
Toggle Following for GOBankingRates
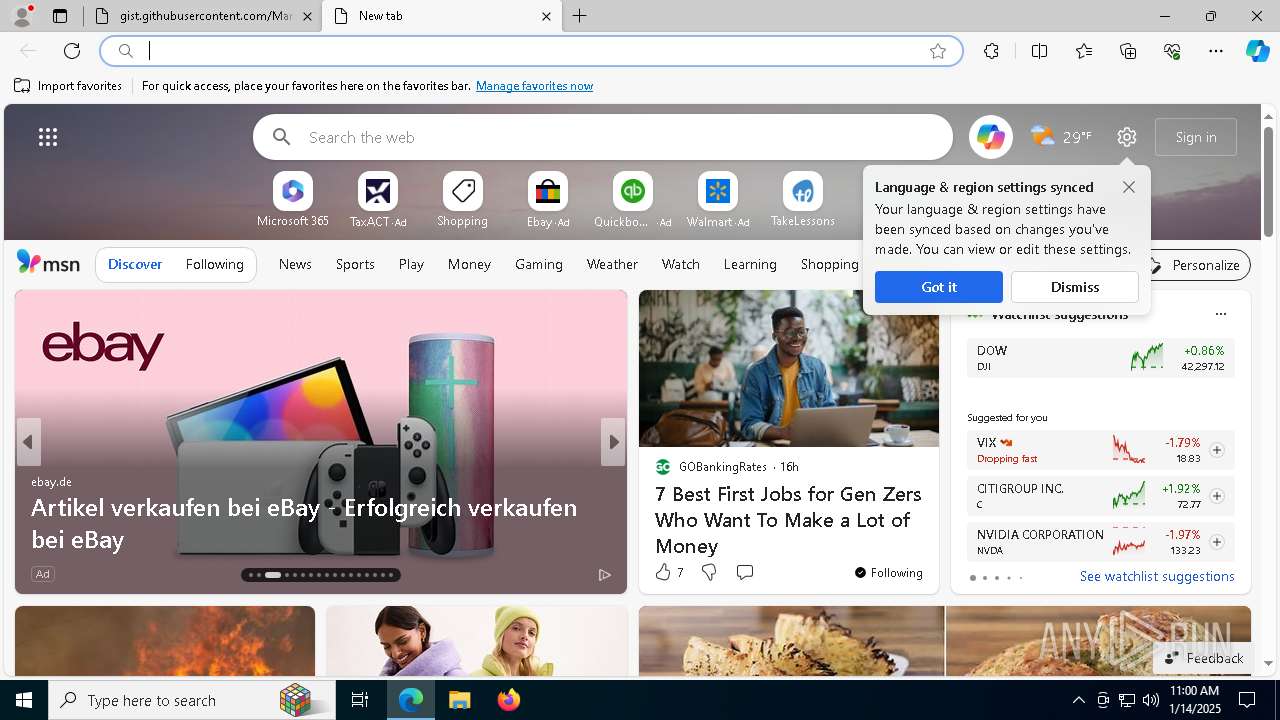[x=888, y=573]
